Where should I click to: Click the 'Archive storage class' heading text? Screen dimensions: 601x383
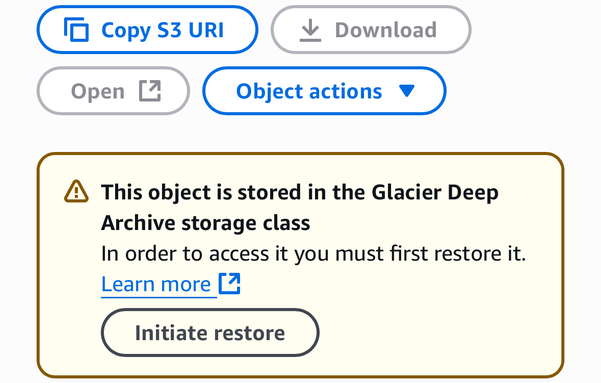click(205, 223)
